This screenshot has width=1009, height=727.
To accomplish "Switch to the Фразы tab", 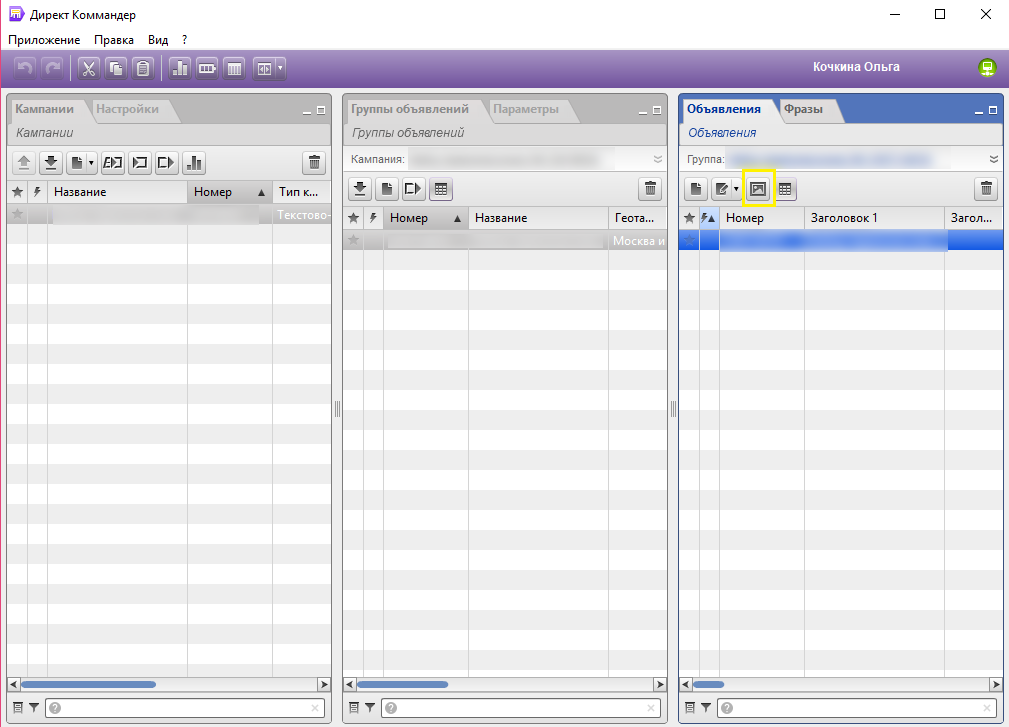I will point(803,109).
